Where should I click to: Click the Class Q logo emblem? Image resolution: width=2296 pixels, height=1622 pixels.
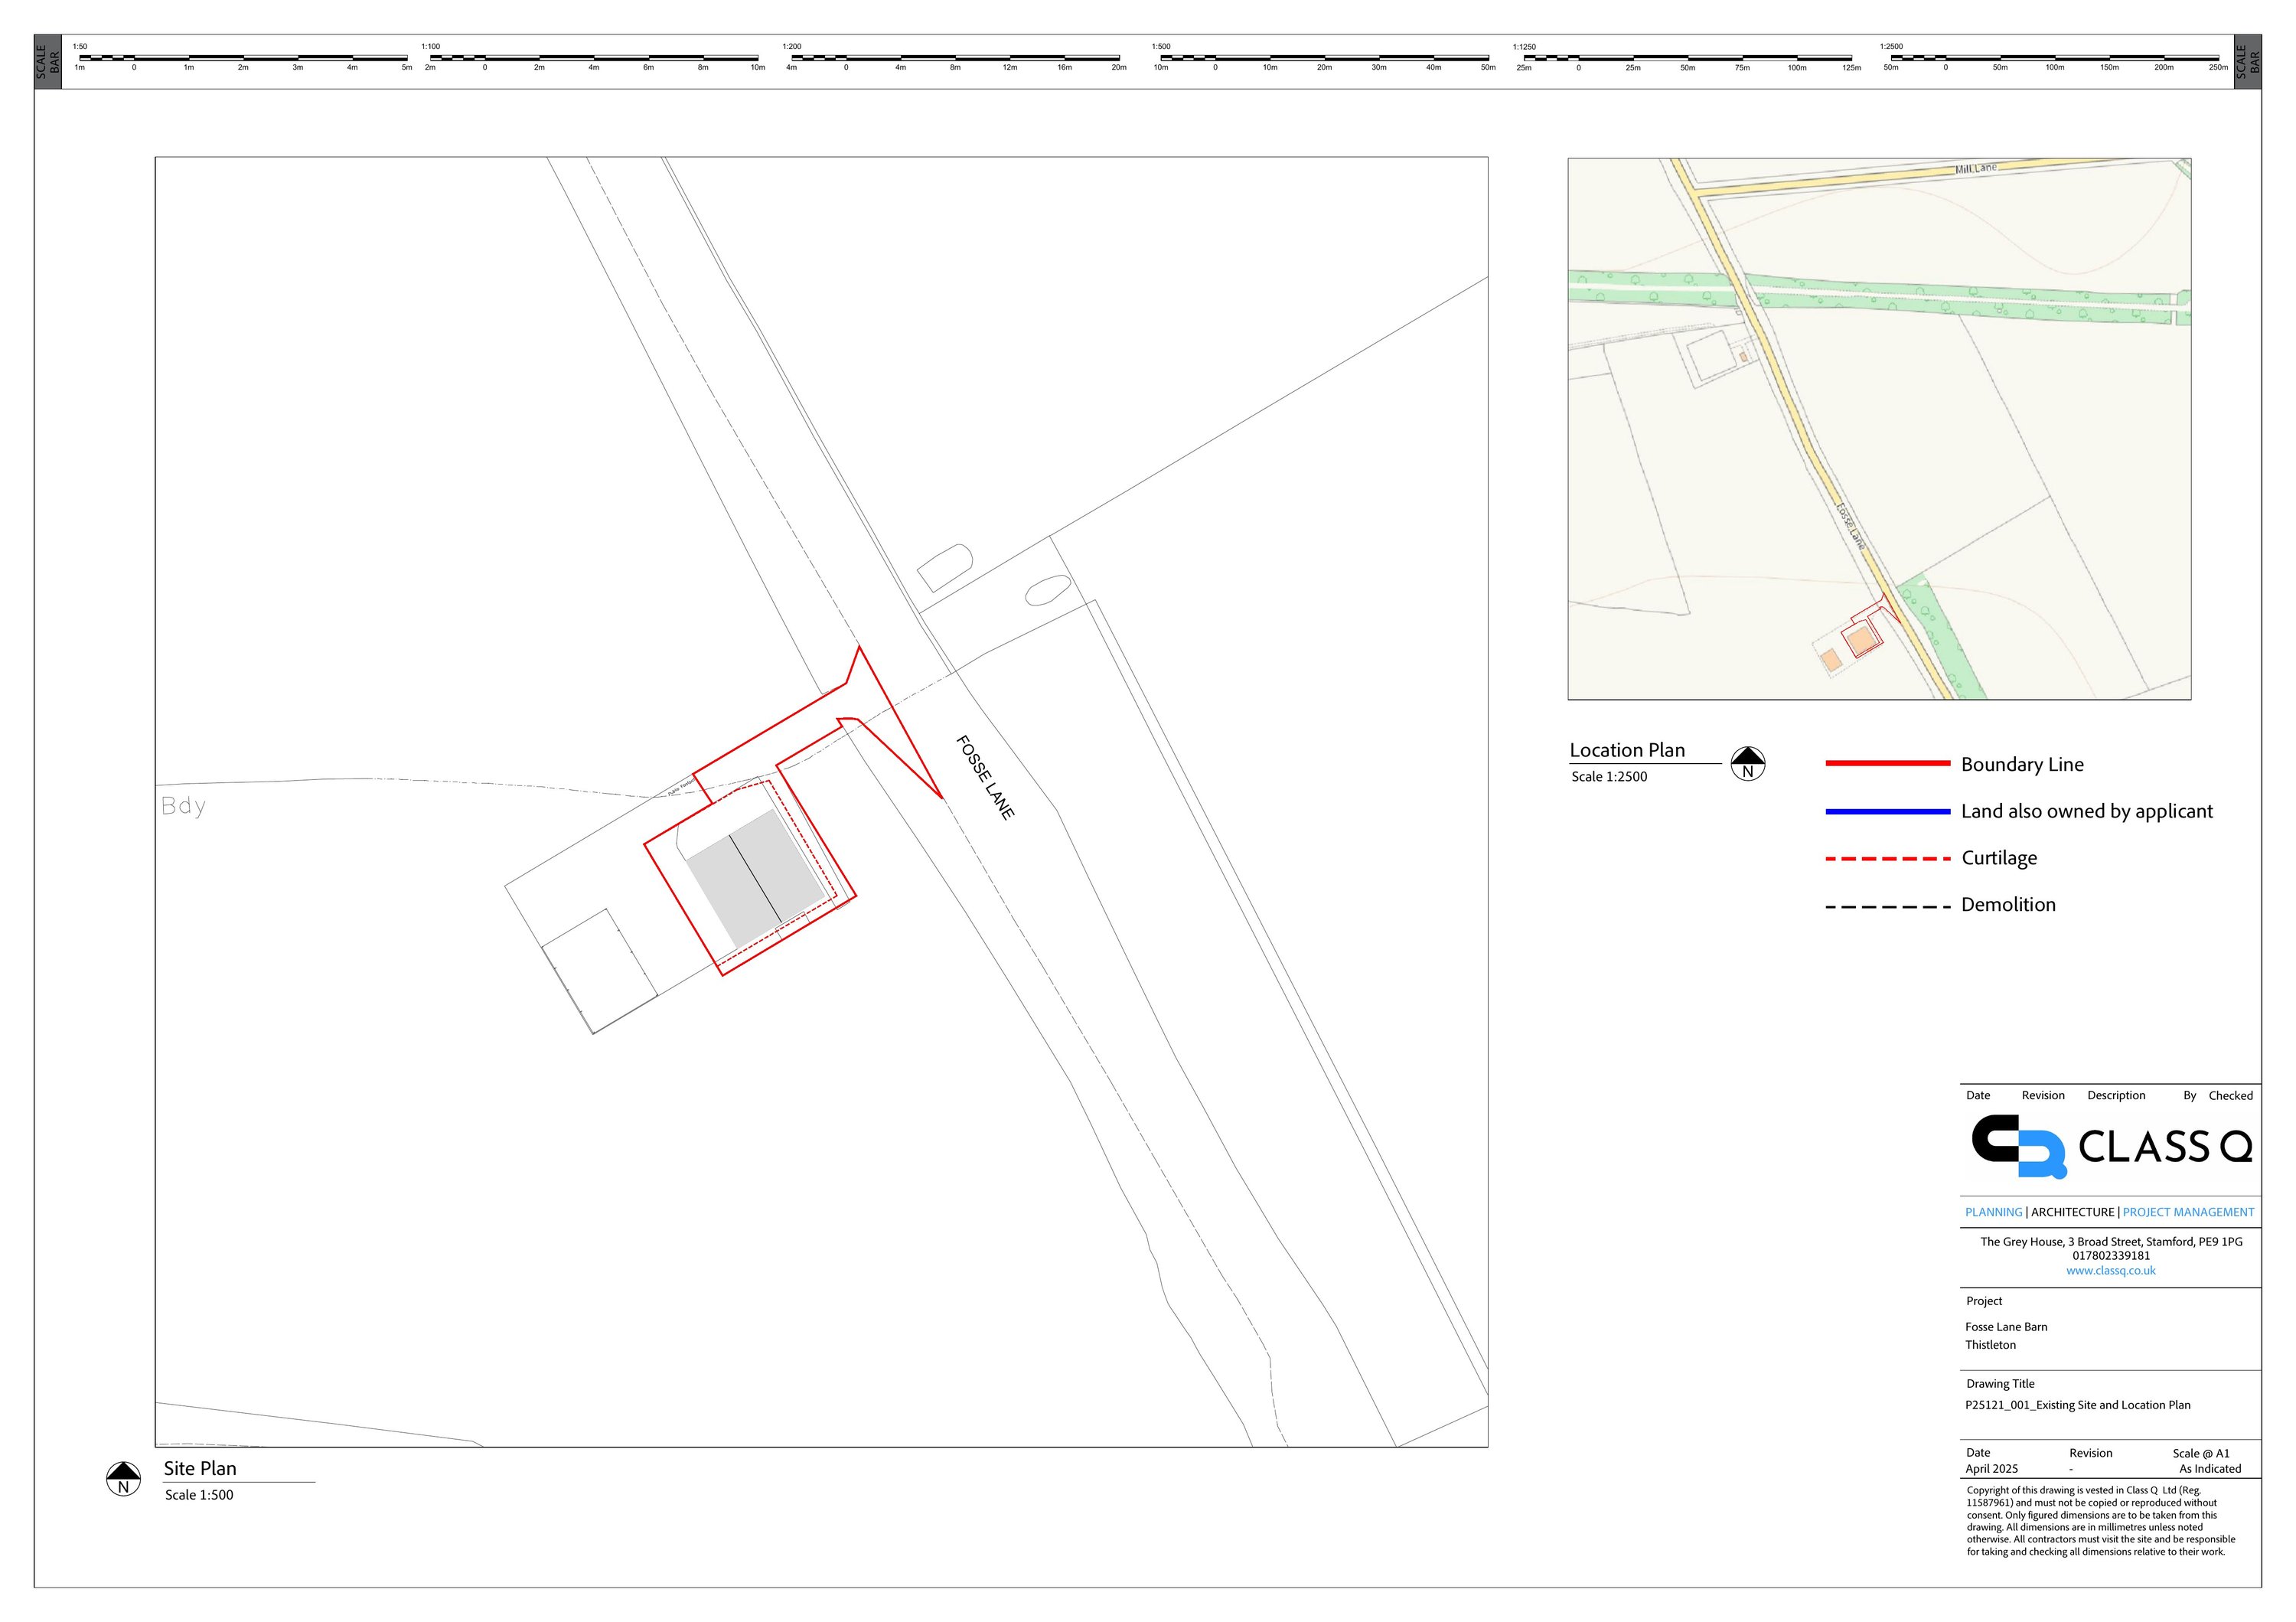2018,1147
